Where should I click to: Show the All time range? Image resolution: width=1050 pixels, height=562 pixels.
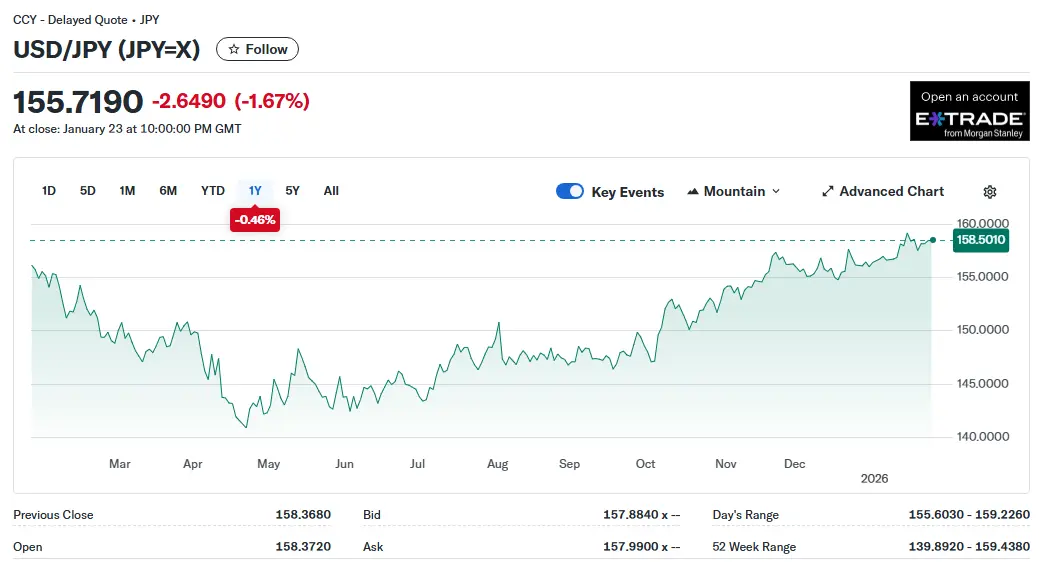click(331, 191)
